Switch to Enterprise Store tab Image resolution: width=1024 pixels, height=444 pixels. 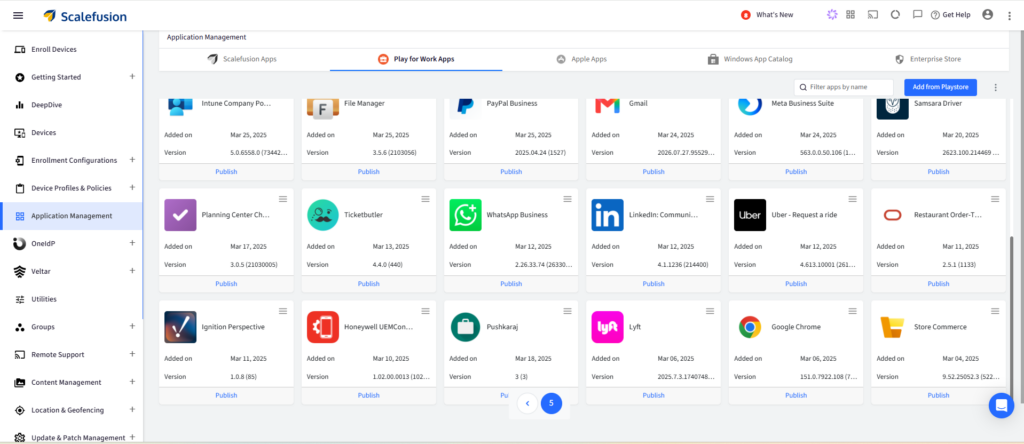[927, 59]
